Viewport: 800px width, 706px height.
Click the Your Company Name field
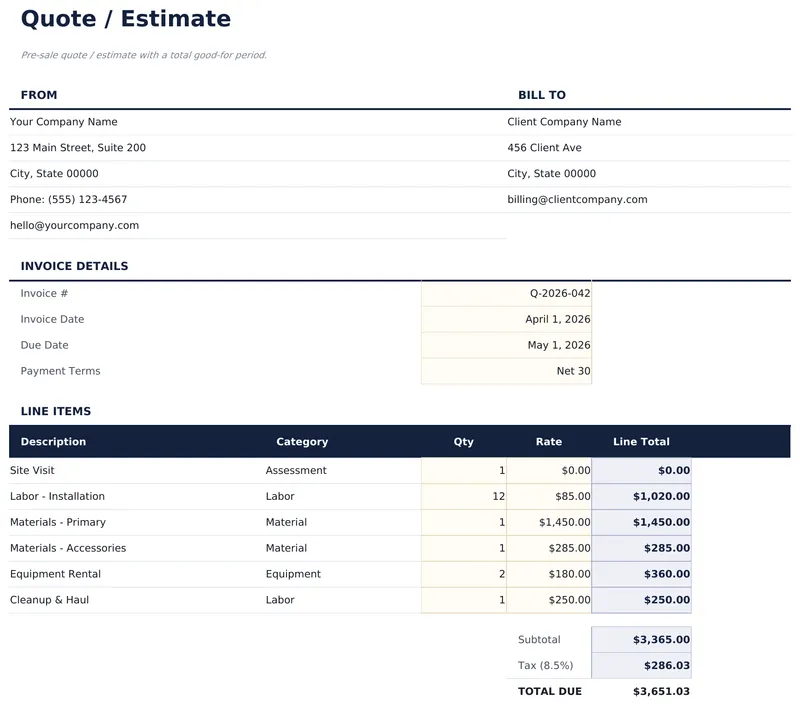(x=64, y=122)
